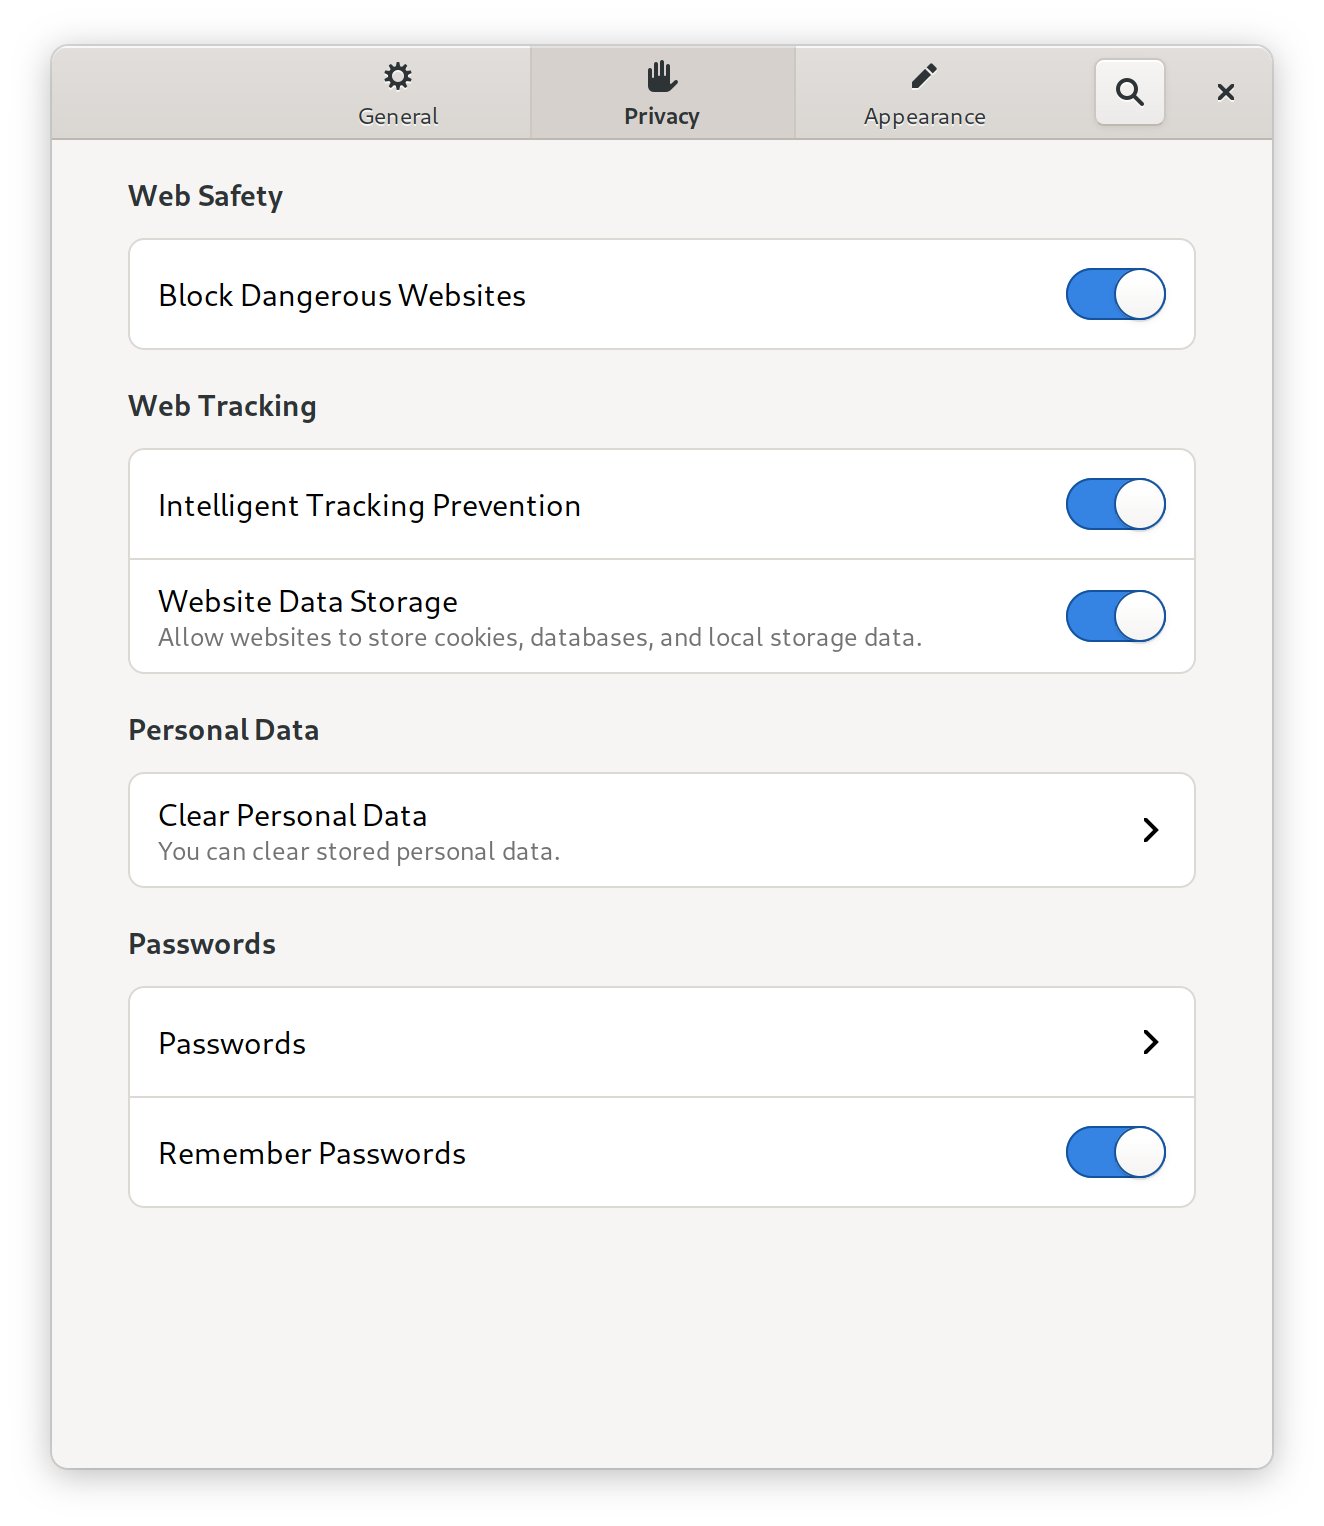
Task: Toggle Remember Passwords switch
Action: coord(1116,1152)
